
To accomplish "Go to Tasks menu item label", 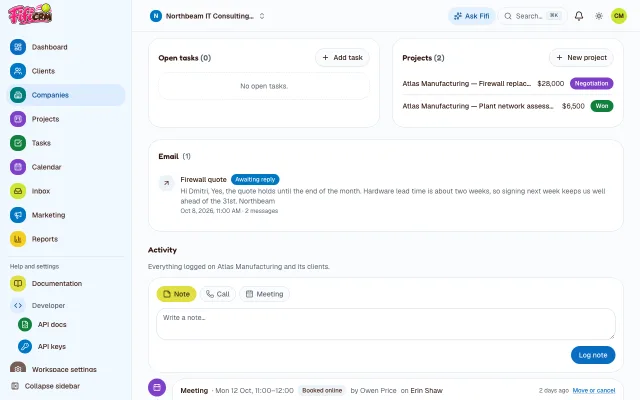I will coord(41,143).
